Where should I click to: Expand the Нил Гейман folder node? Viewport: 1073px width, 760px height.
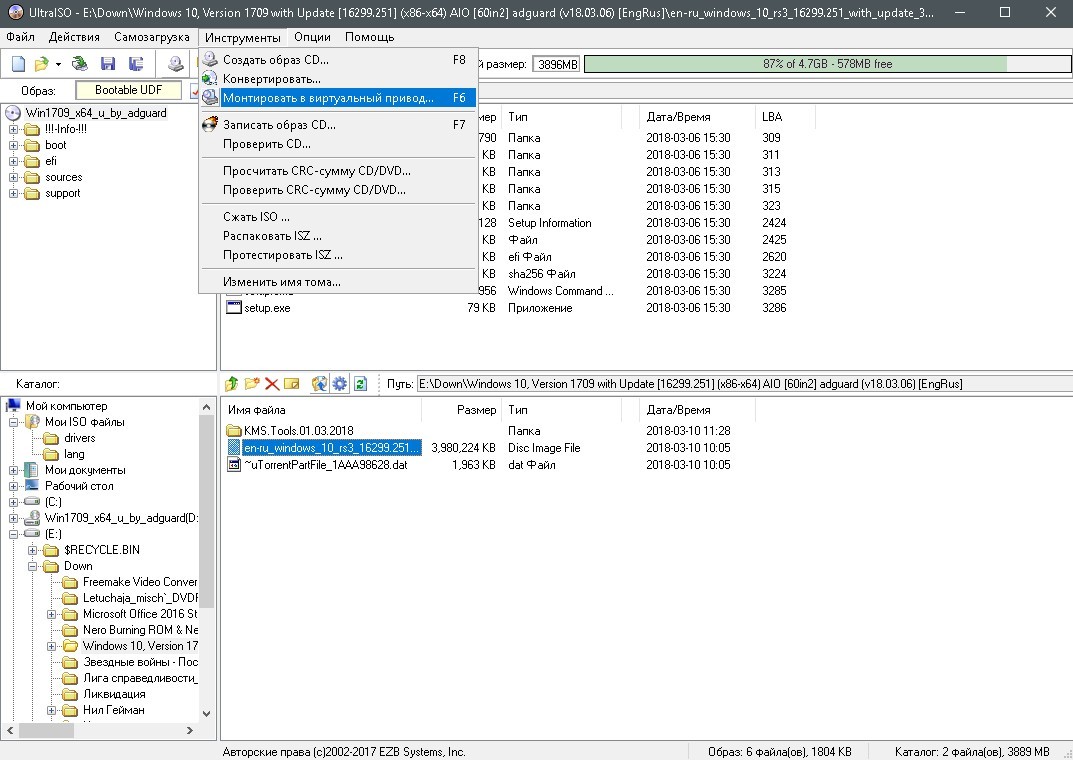51,710
